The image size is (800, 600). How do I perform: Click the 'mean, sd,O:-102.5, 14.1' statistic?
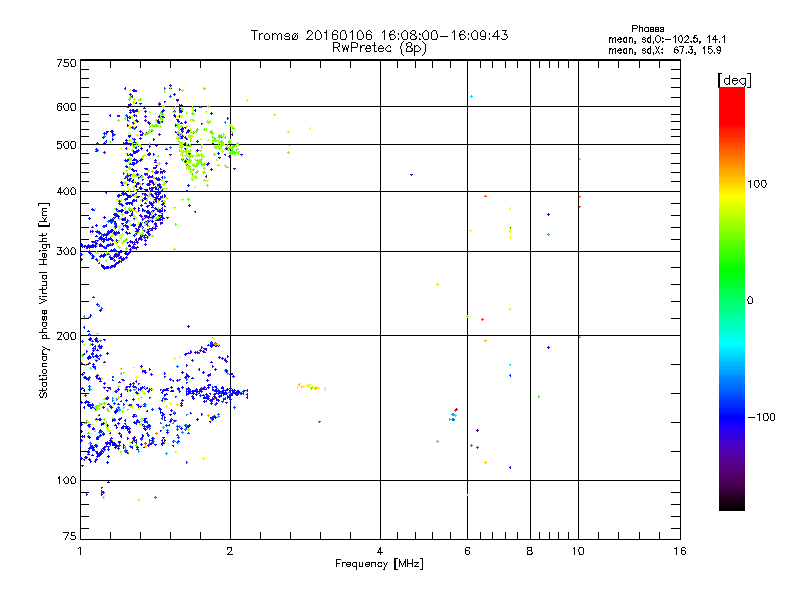click(667, 39)
